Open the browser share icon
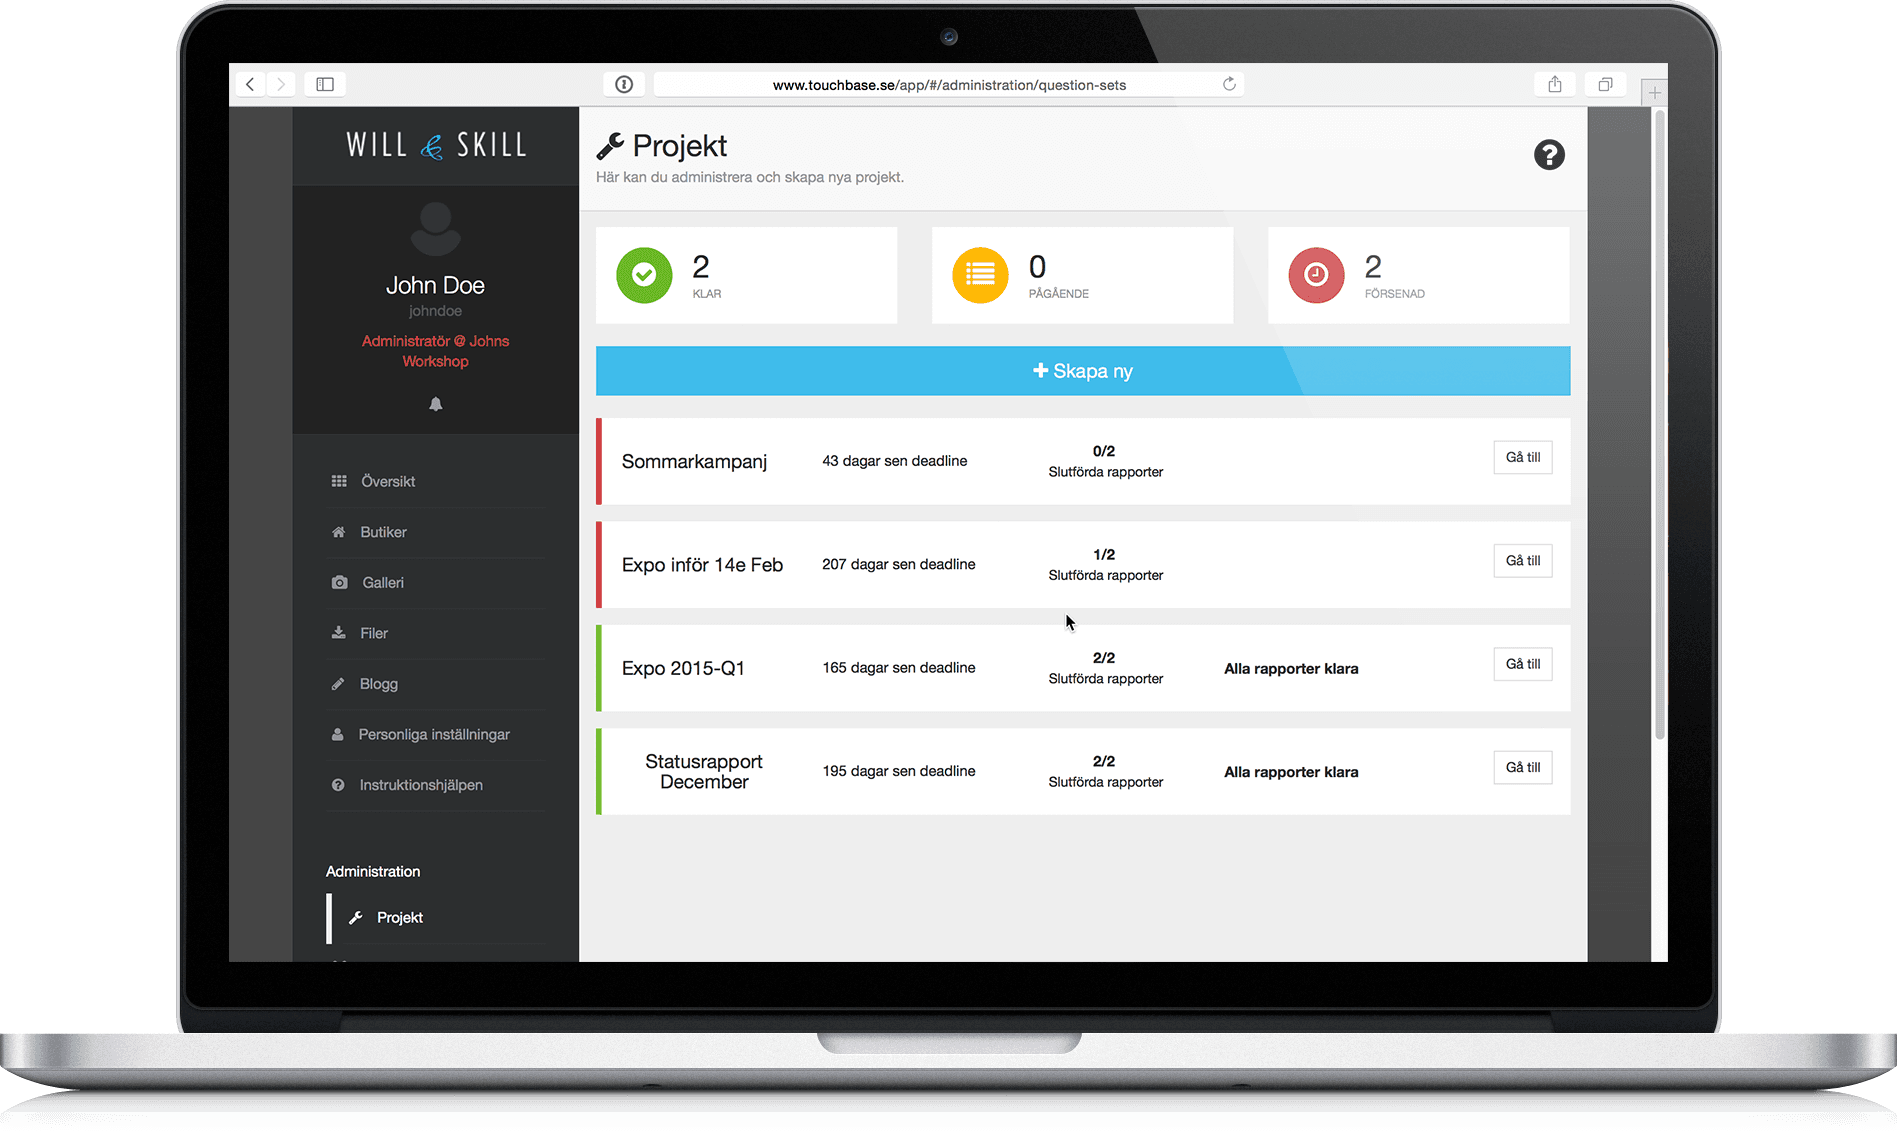1897x1133 pixels. click(1555, 84)
